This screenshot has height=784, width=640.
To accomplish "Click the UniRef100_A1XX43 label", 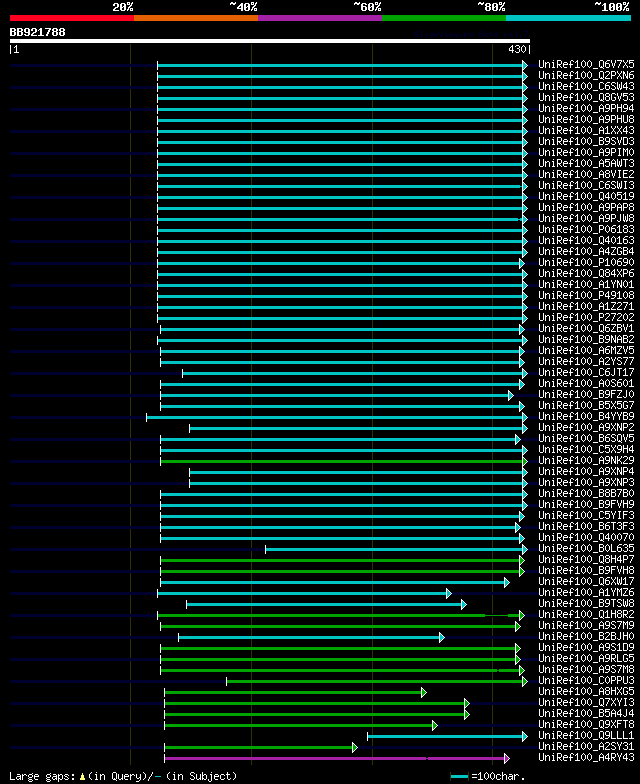I will 586,130.
